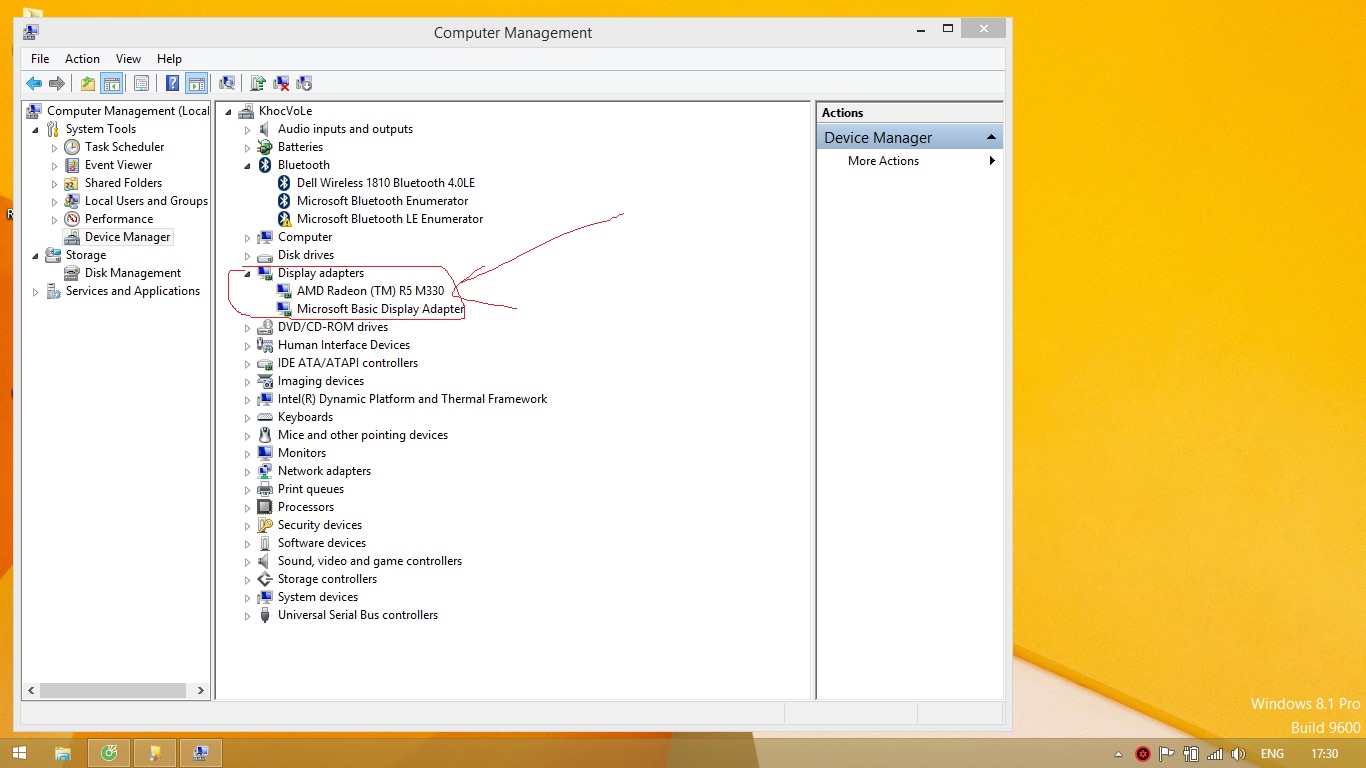Select AMD Radeon (TM) R5 M330 device
1366x768 pixels.
pos(370,291)
